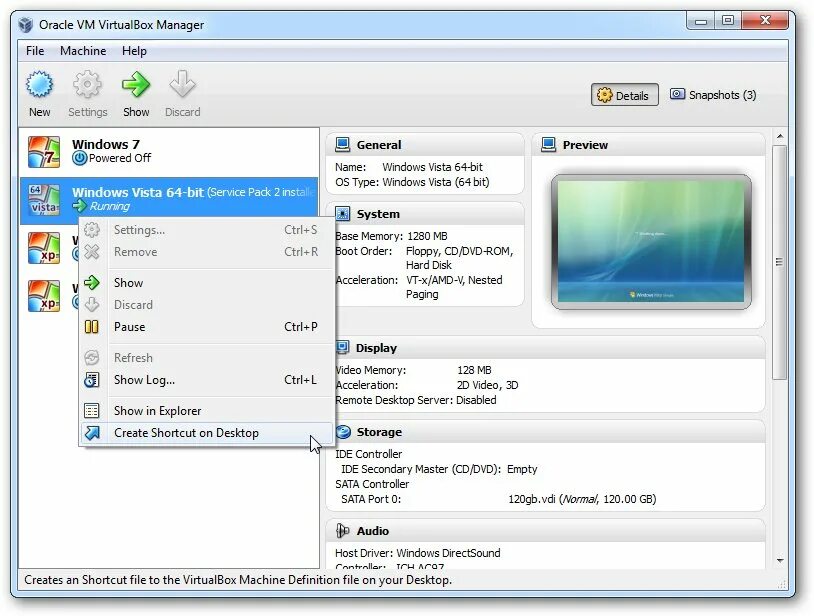Viewport: 814px width, 616px height.
Task: Click the green Show arrow toolbar icon
Action: coord(136,85)
